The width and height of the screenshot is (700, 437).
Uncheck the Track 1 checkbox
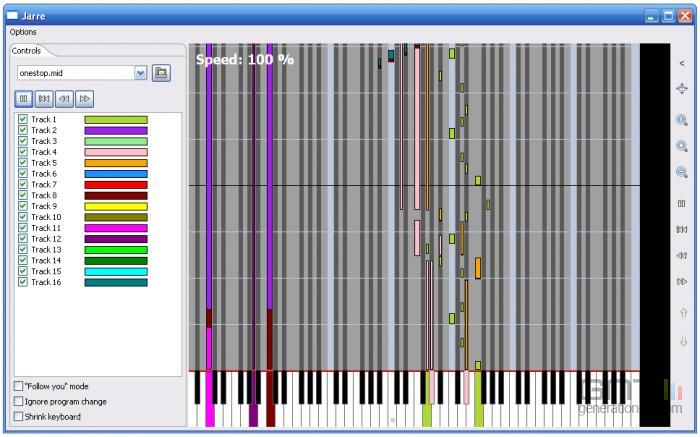pyautogui.click(x=23, y=119)
